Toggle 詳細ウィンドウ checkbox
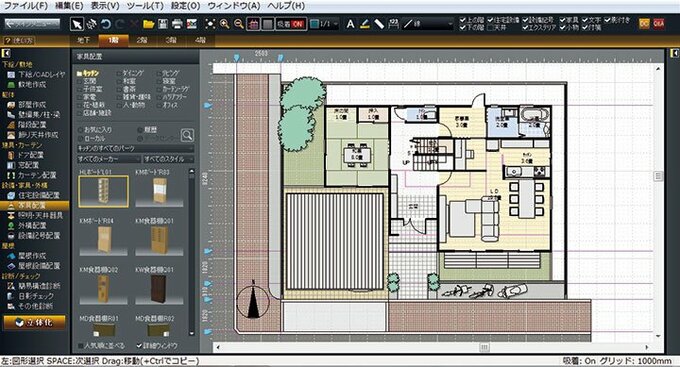 (x=139, y=346)
